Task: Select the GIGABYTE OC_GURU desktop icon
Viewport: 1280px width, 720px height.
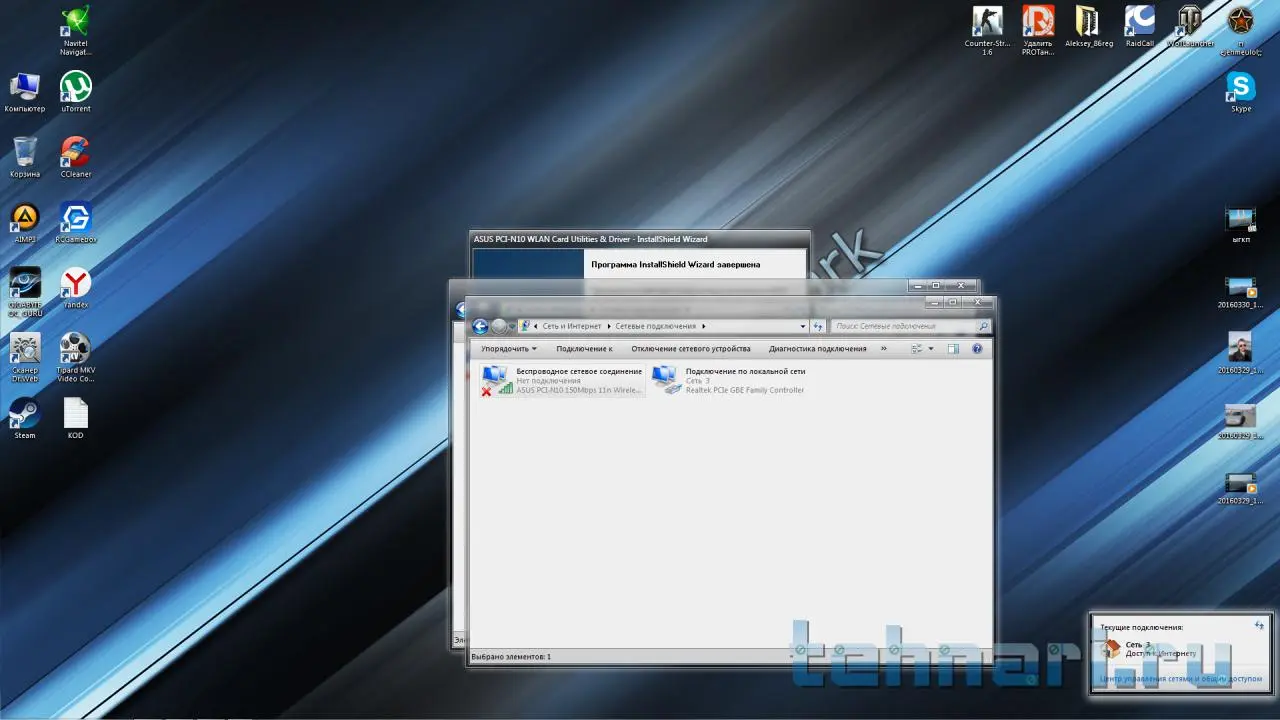Action: click(x=25, y=293)
